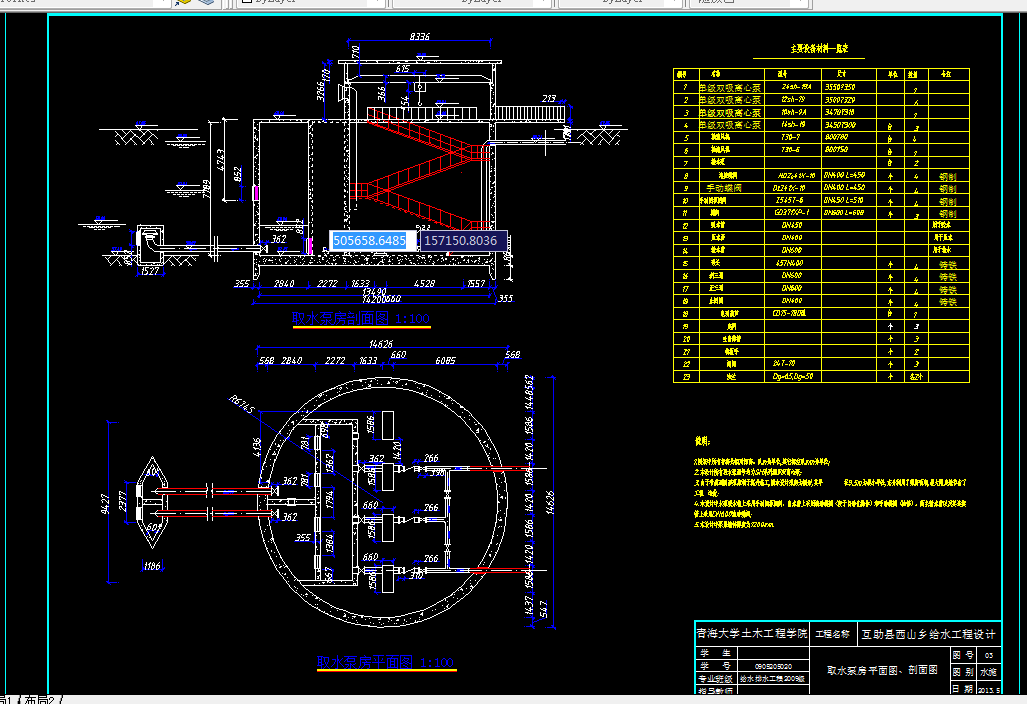Select the 7789 height dimension

[x=207, y=189]
